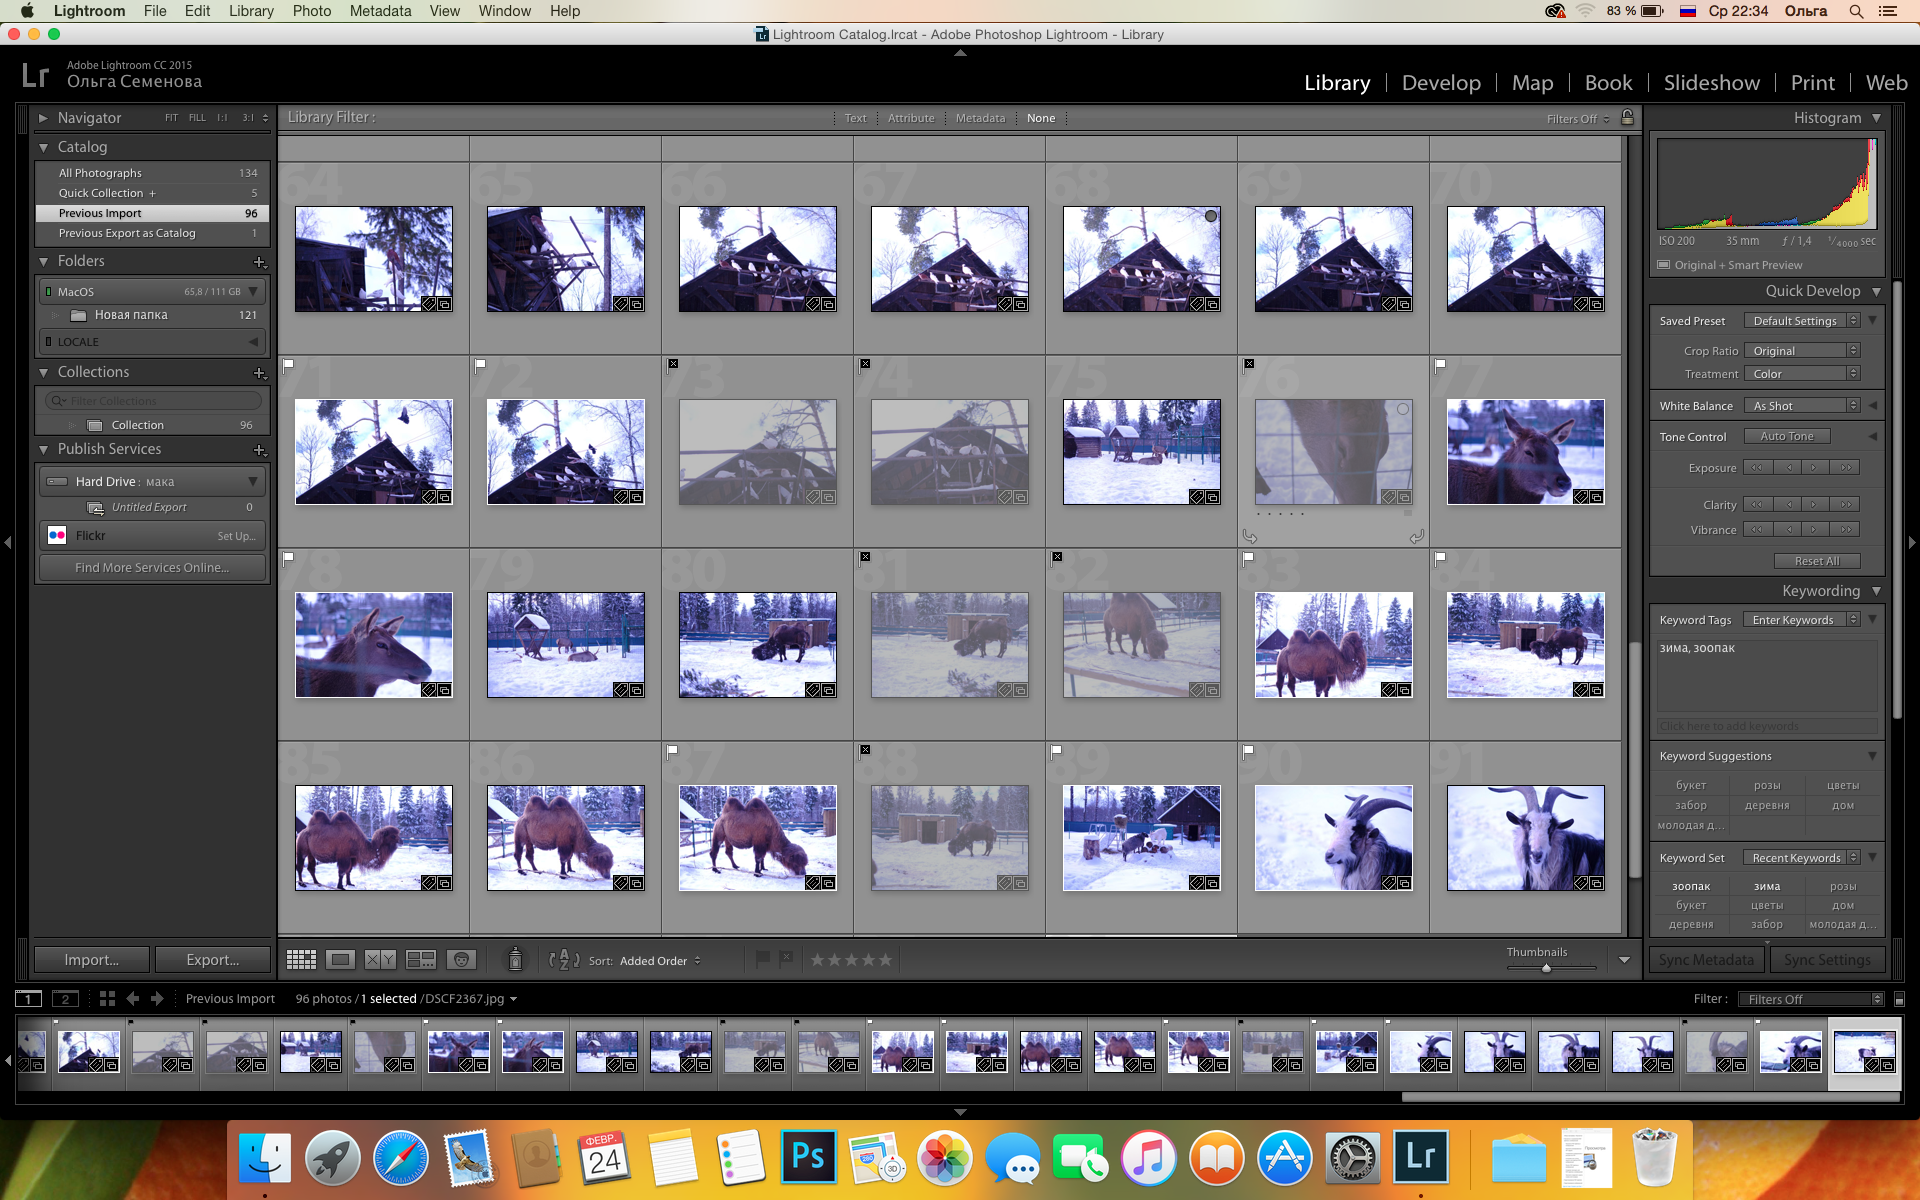Select the Painter spray can tool
The width and height of the screenshot is (1920, 1200).
pyautogui.click(x=515, y=960)
